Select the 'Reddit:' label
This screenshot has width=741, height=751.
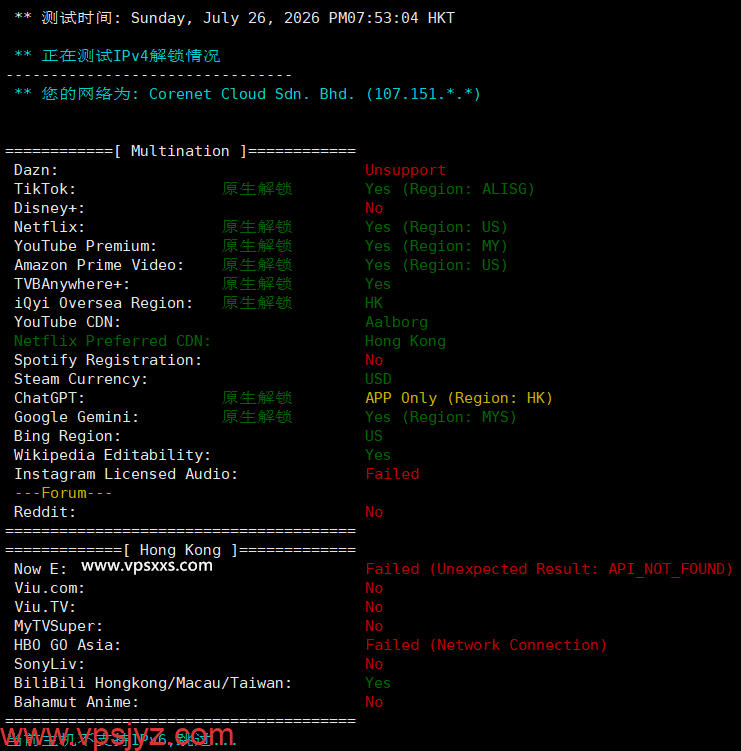pyautogui.click(x=45, y=512)
